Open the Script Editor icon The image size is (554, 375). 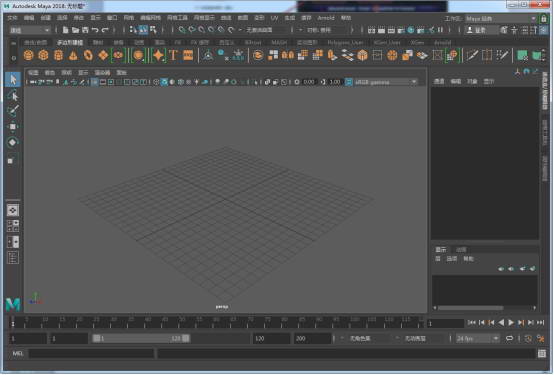pos(542,353)
